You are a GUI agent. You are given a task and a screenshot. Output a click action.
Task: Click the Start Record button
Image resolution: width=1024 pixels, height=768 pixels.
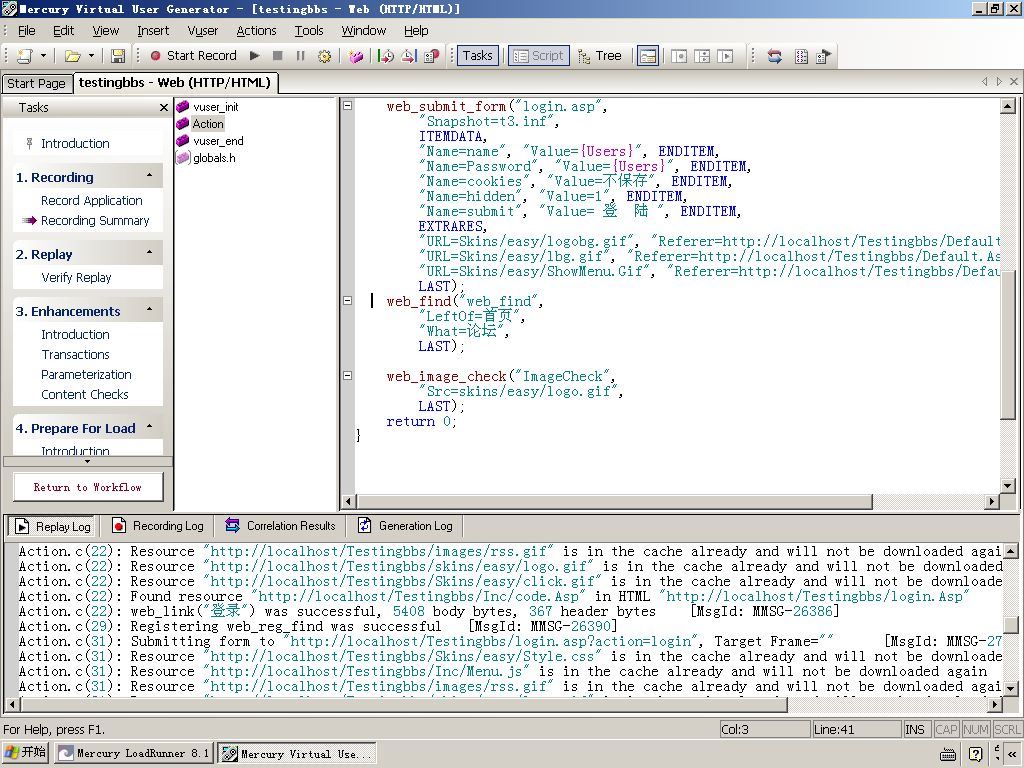[x=193, y=56]
